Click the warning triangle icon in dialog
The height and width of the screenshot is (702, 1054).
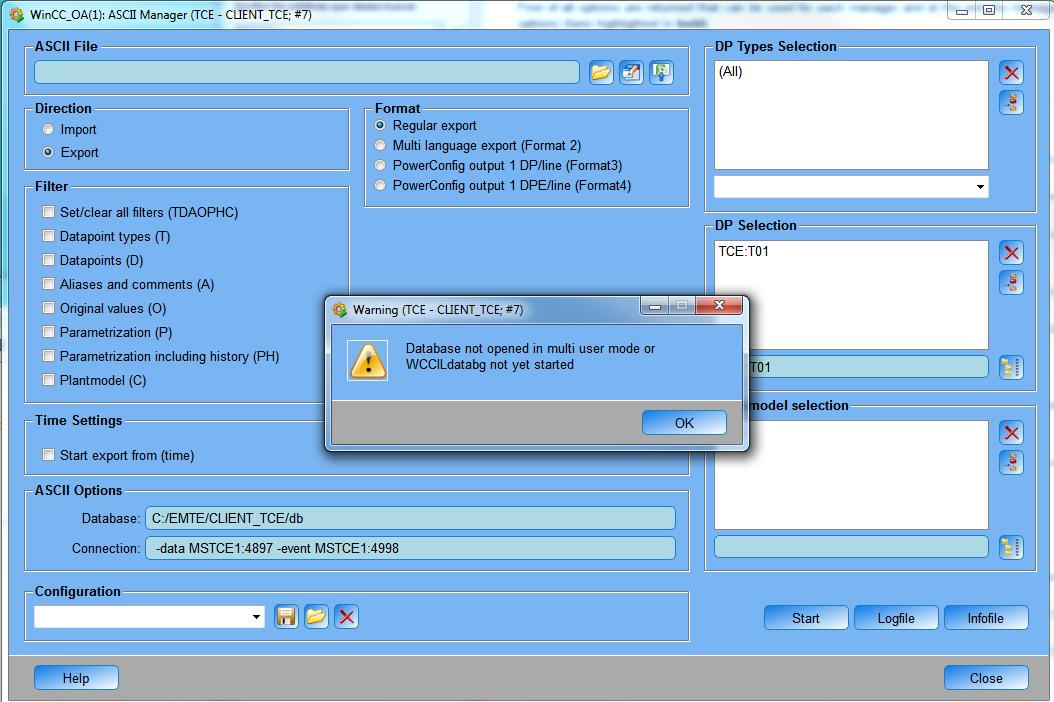[368, 360]
